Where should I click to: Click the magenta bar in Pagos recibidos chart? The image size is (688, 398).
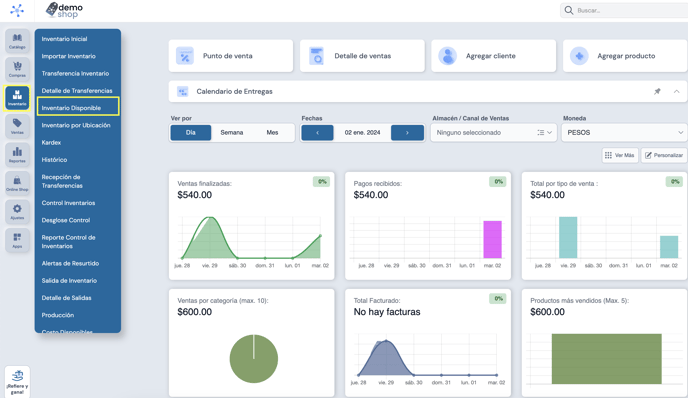tap(492, 240)
